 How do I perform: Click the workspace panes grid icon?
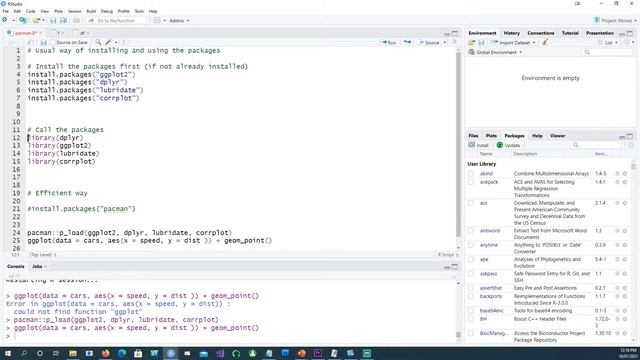point(157,20)
